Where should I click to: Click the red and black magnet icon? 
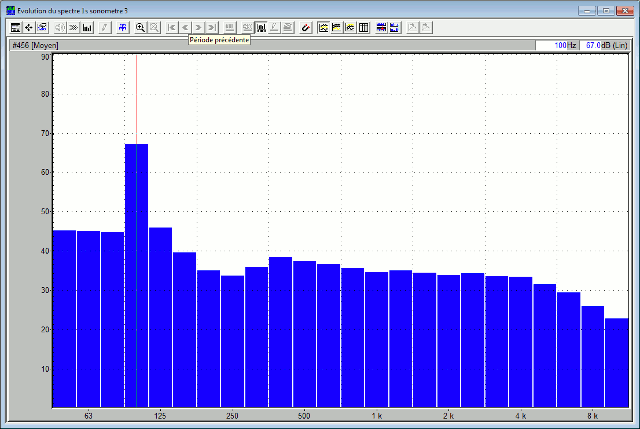[305, 27]
